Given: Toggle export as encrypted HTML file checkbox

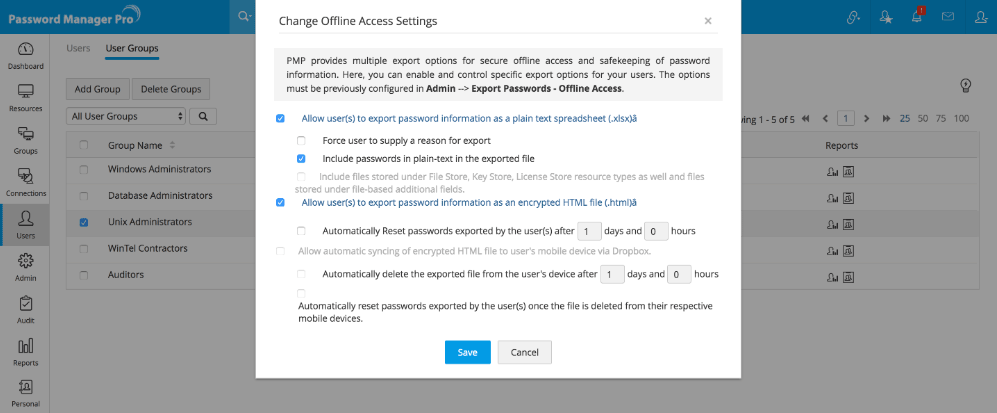Looking at the screenshot, I should (280, 202).
